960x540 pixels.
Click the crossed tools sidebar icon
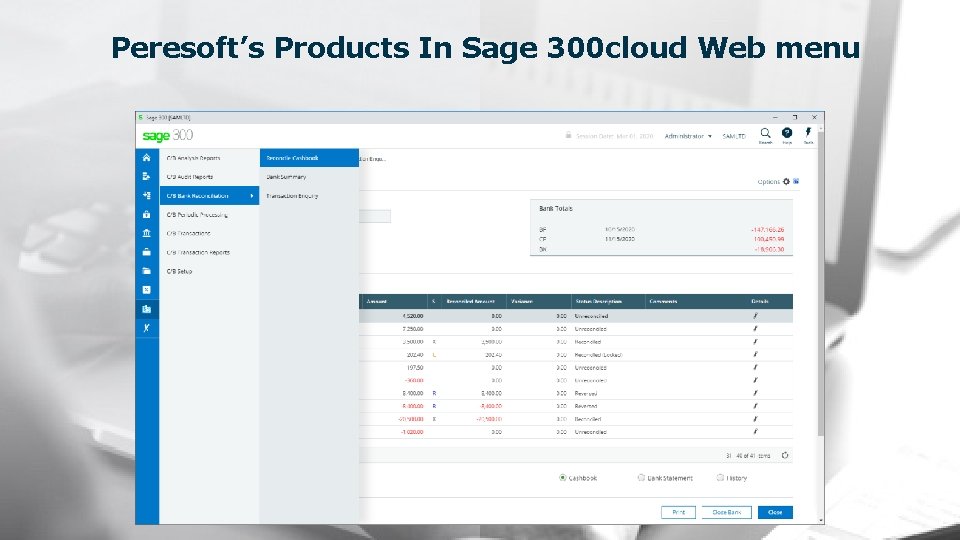pyautogui.click(x=146, y=328)
